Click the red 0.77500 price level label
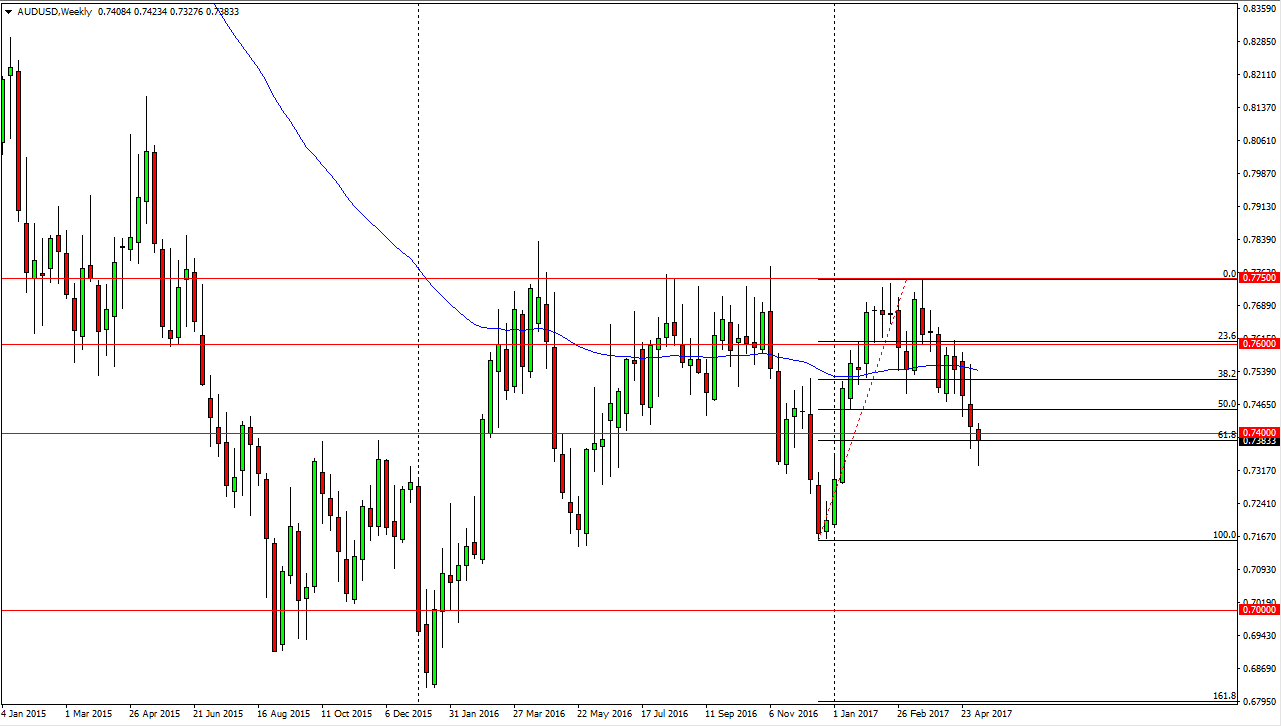 coord(1257,279)
